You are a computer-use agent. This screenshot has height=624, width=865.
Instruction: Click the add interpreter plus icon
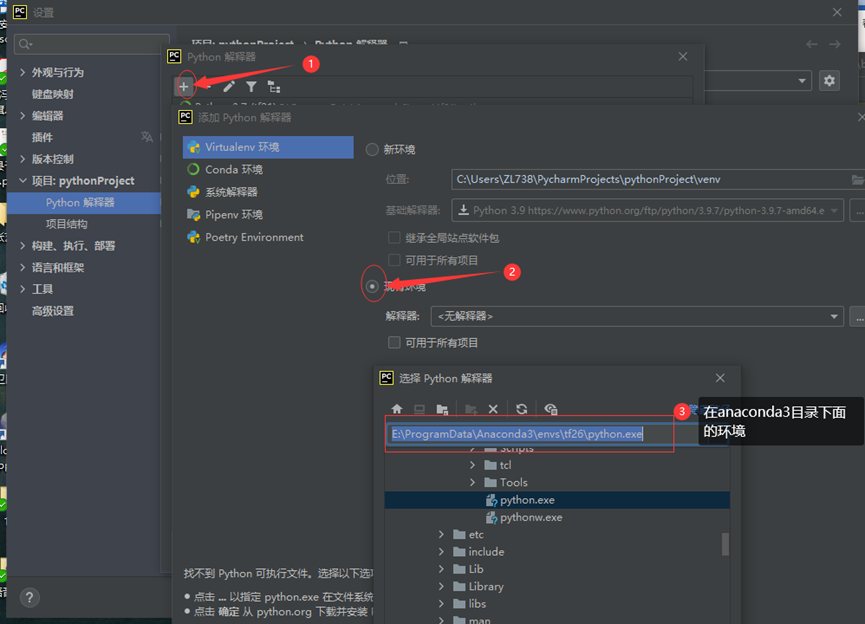(x=184, y=86)
